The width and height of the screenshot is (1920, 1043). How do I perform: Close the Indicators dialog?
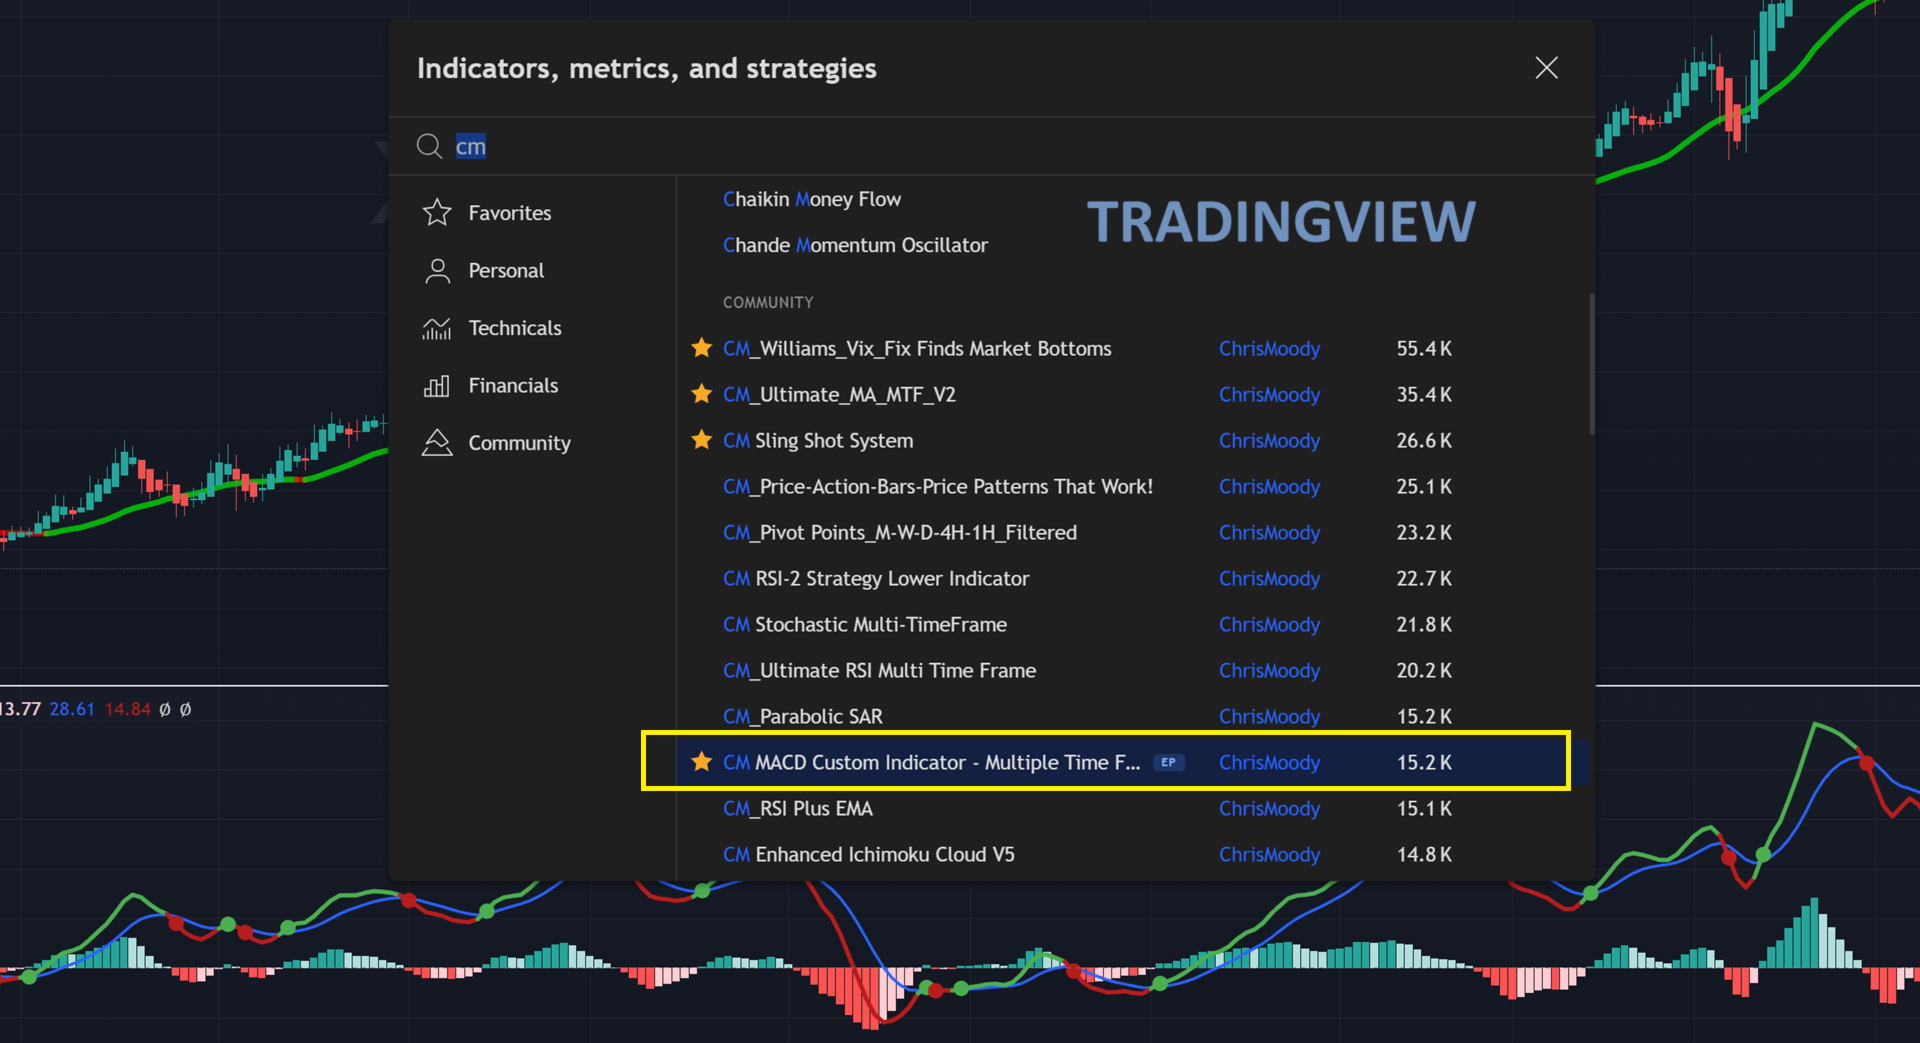coord(1546,68)
